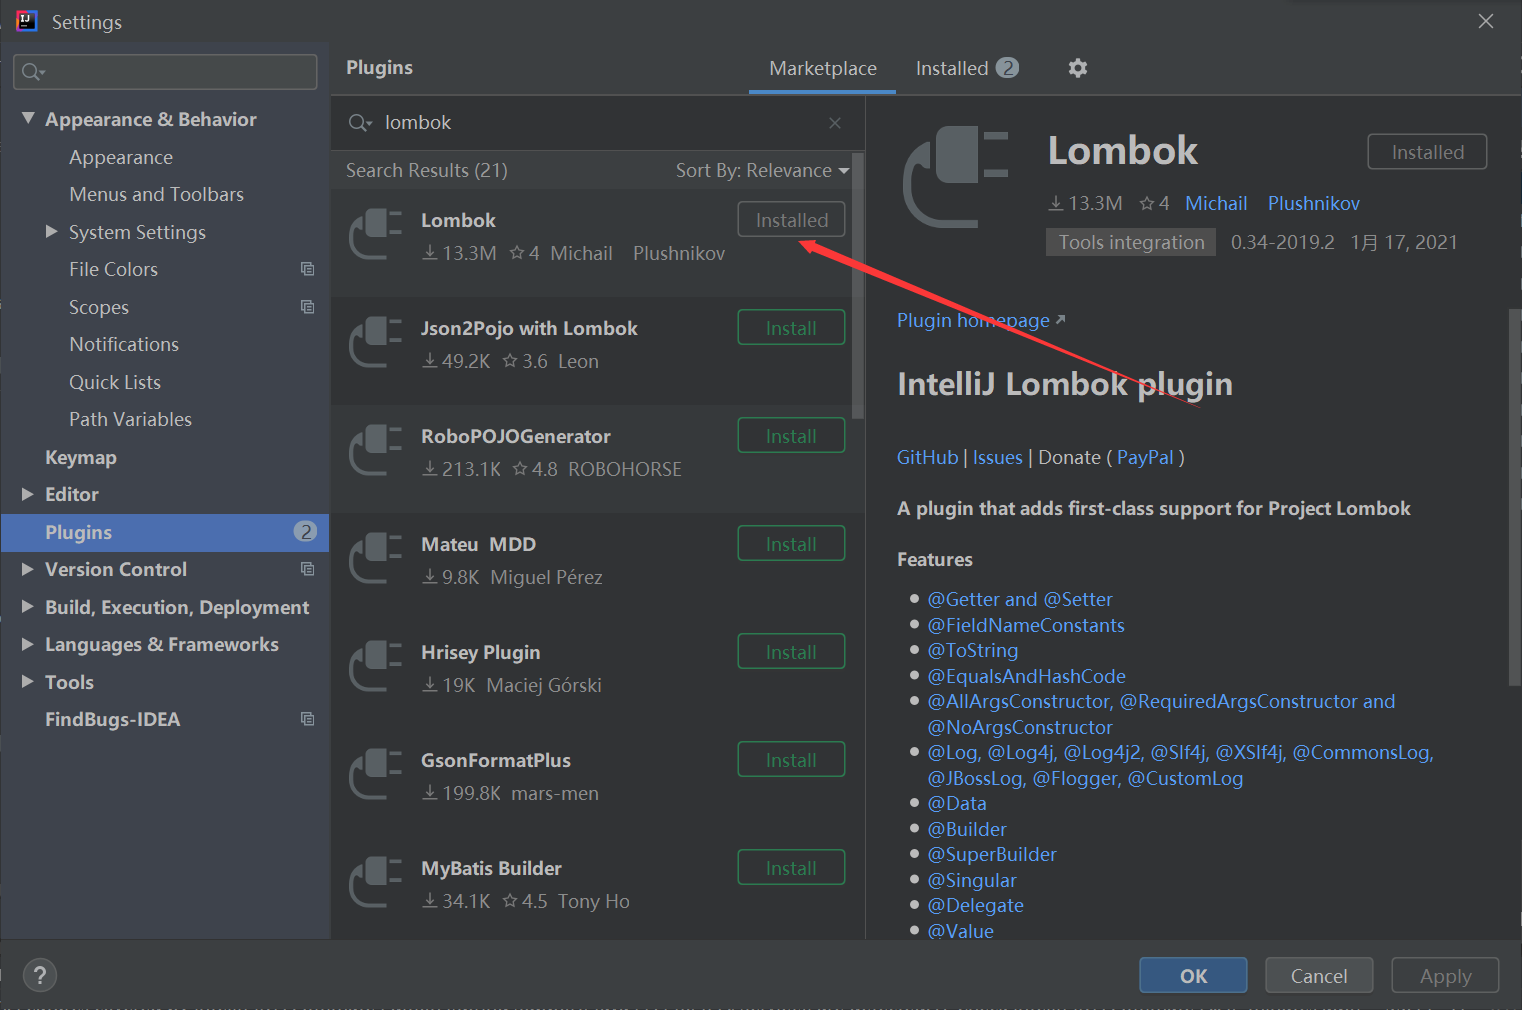
Task: Clear the lombok search query with the X
Action: [x=835, y=122]
